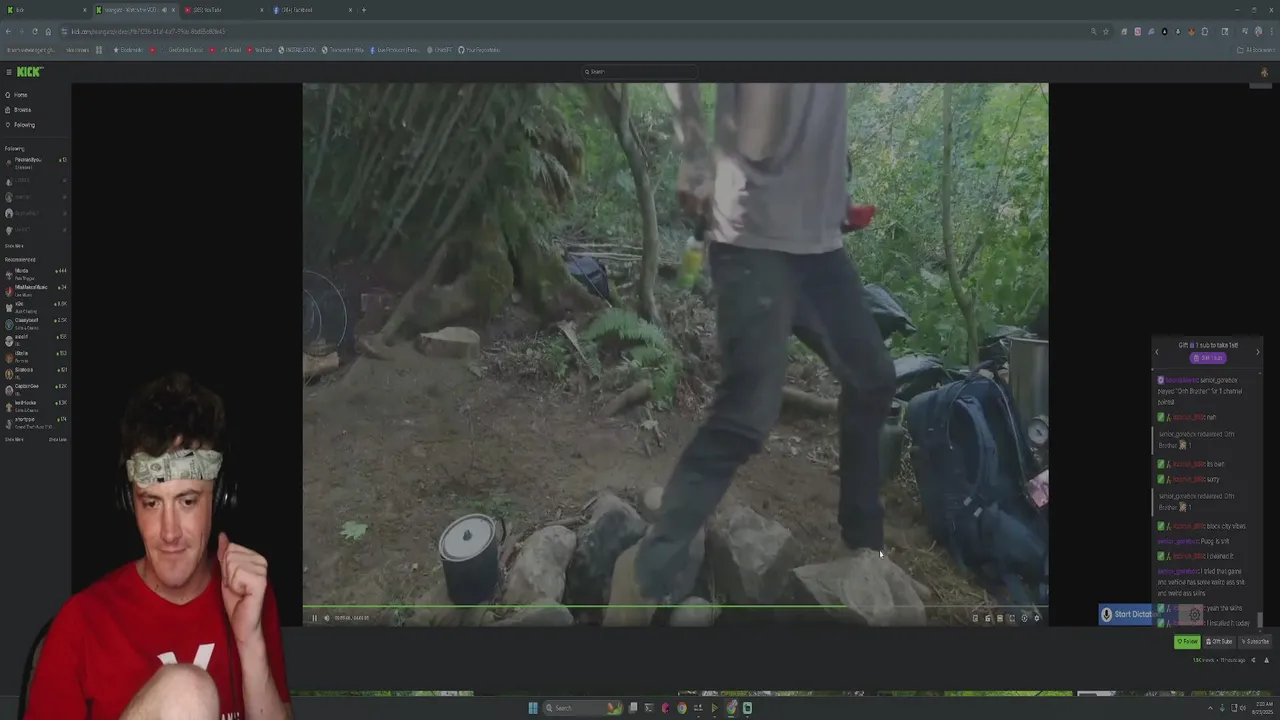The image size is (1280, 720).
Task: Click the share icon below the chat
Action: [1253, 660]
